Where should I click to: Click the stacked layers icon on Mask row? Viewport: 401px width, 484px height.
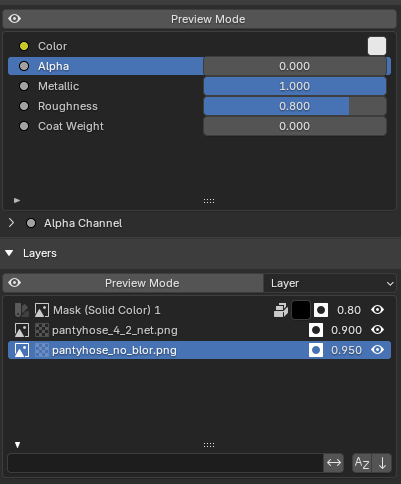pos(281,310)
